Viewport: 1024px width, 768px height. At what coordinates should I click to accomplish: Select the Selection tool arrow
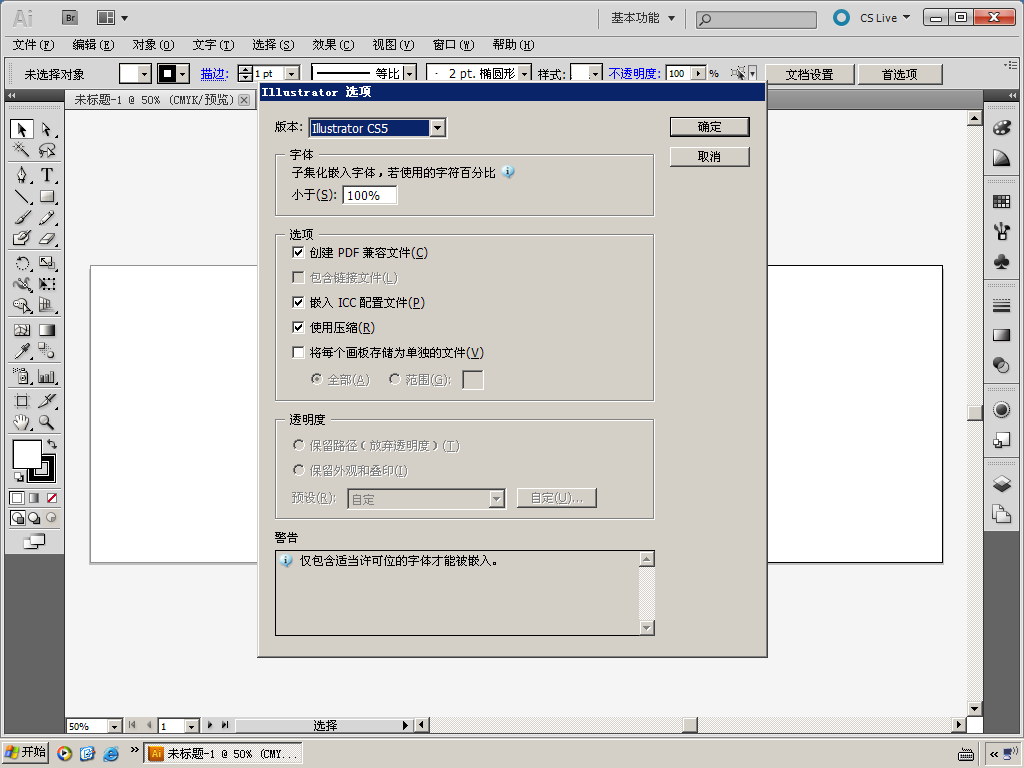[x=22, y=129]
